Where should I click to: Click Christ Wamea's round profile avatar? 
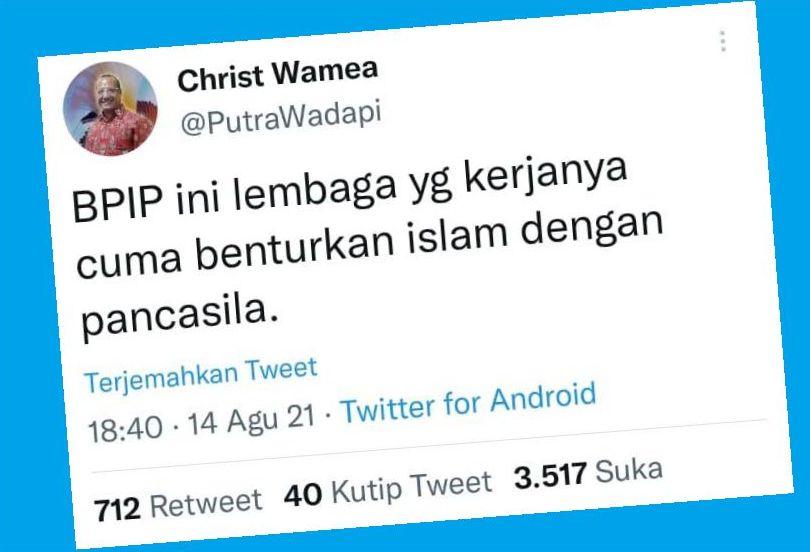click(110, 109)
